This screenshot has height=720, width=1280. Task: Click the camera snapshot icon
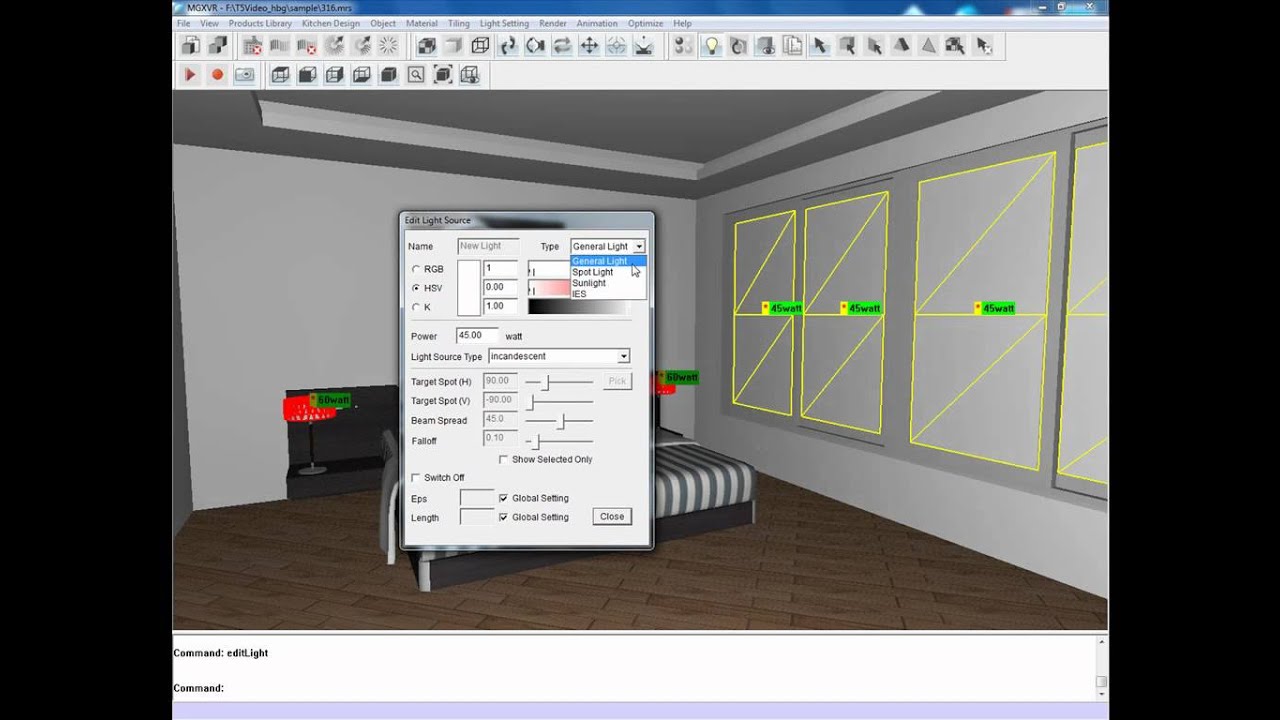tap(244, 74)
